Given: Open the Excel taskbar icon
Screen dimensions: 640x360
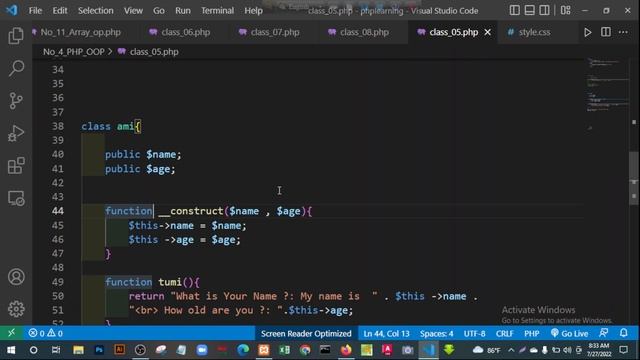Looking at the screenshot, I should click(x=284, y=350).
